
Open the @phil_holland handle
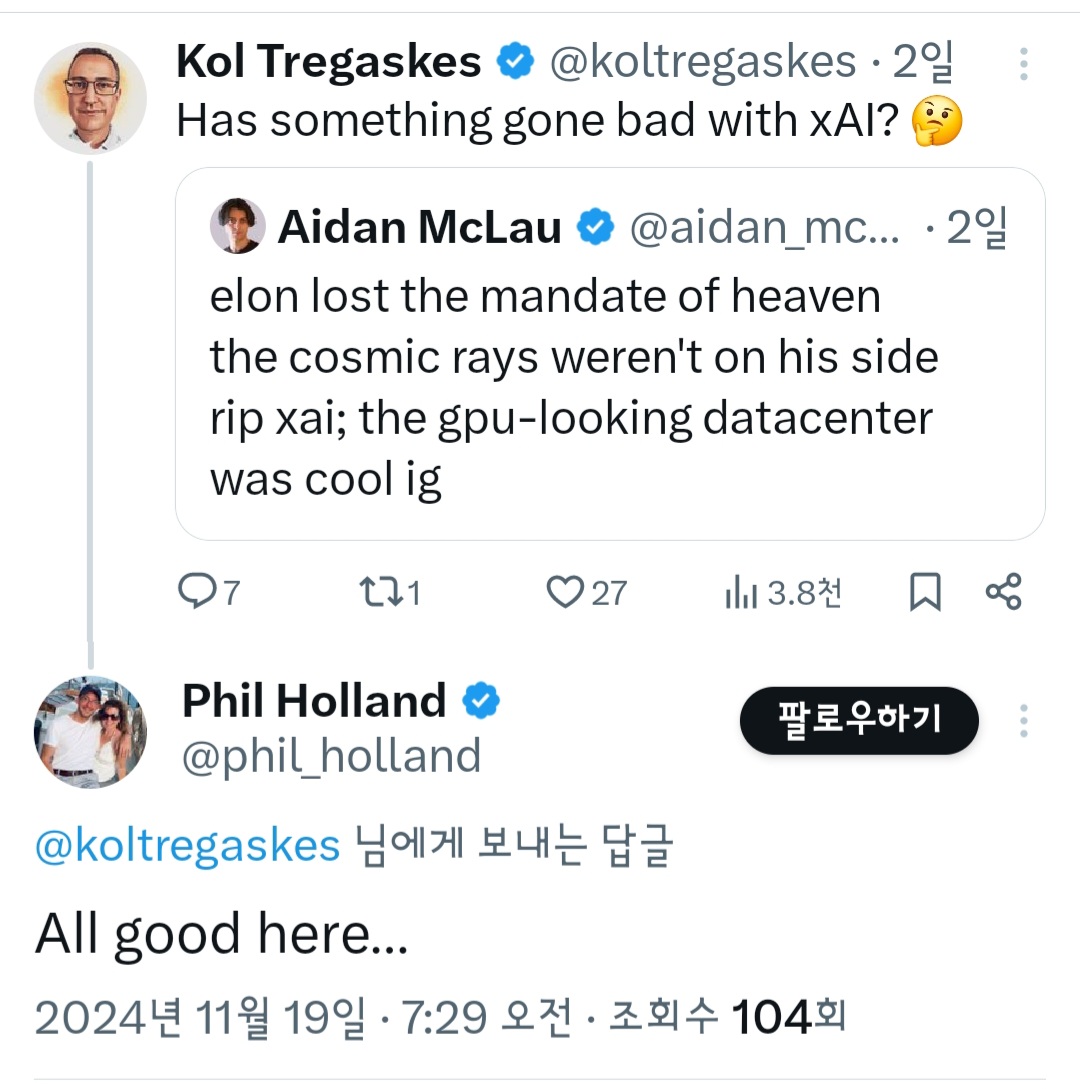click(331, 756)
